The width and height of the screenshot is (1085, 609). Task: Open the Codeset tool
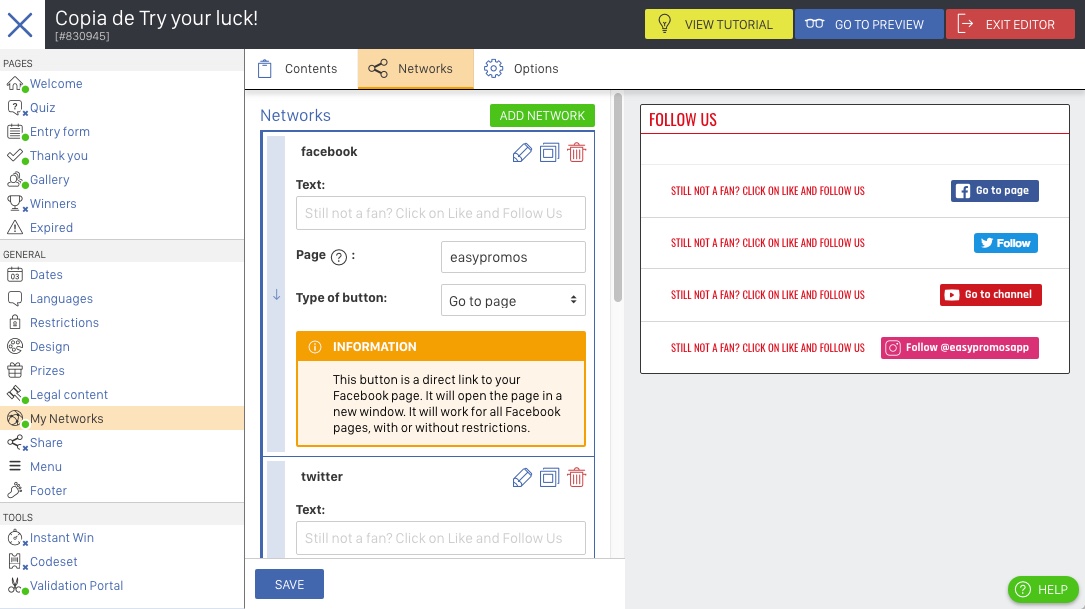[53, 562]
